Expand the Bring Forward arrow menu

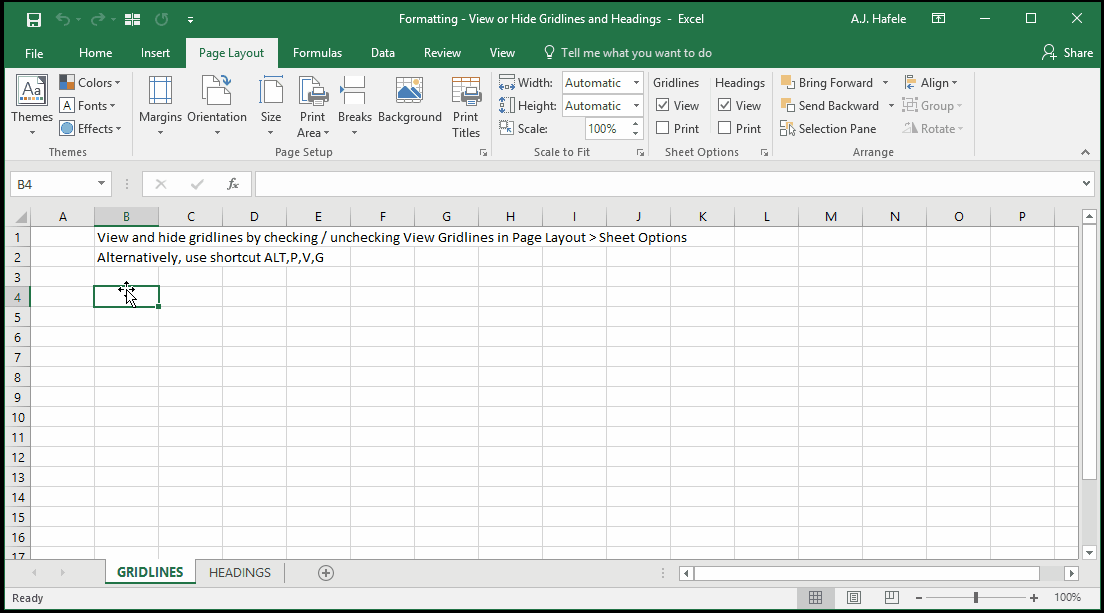coord(886,83)
